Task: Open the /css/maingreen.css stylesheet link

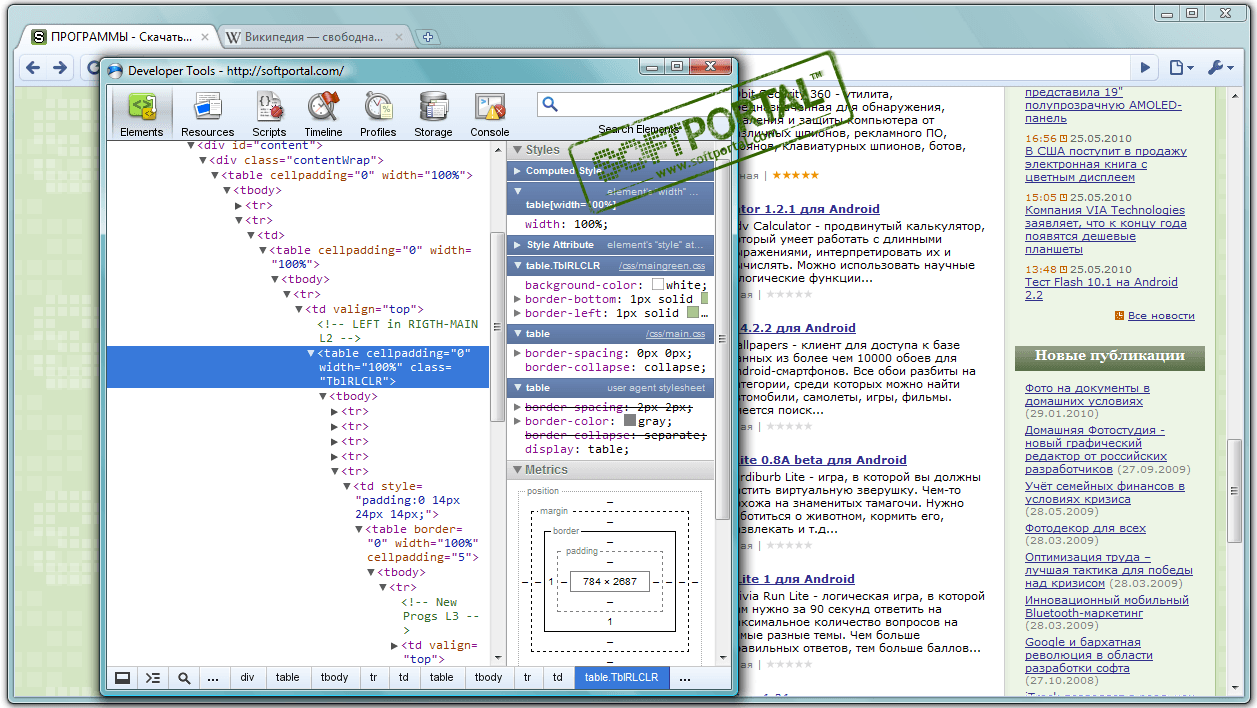Action: point(661,266)
